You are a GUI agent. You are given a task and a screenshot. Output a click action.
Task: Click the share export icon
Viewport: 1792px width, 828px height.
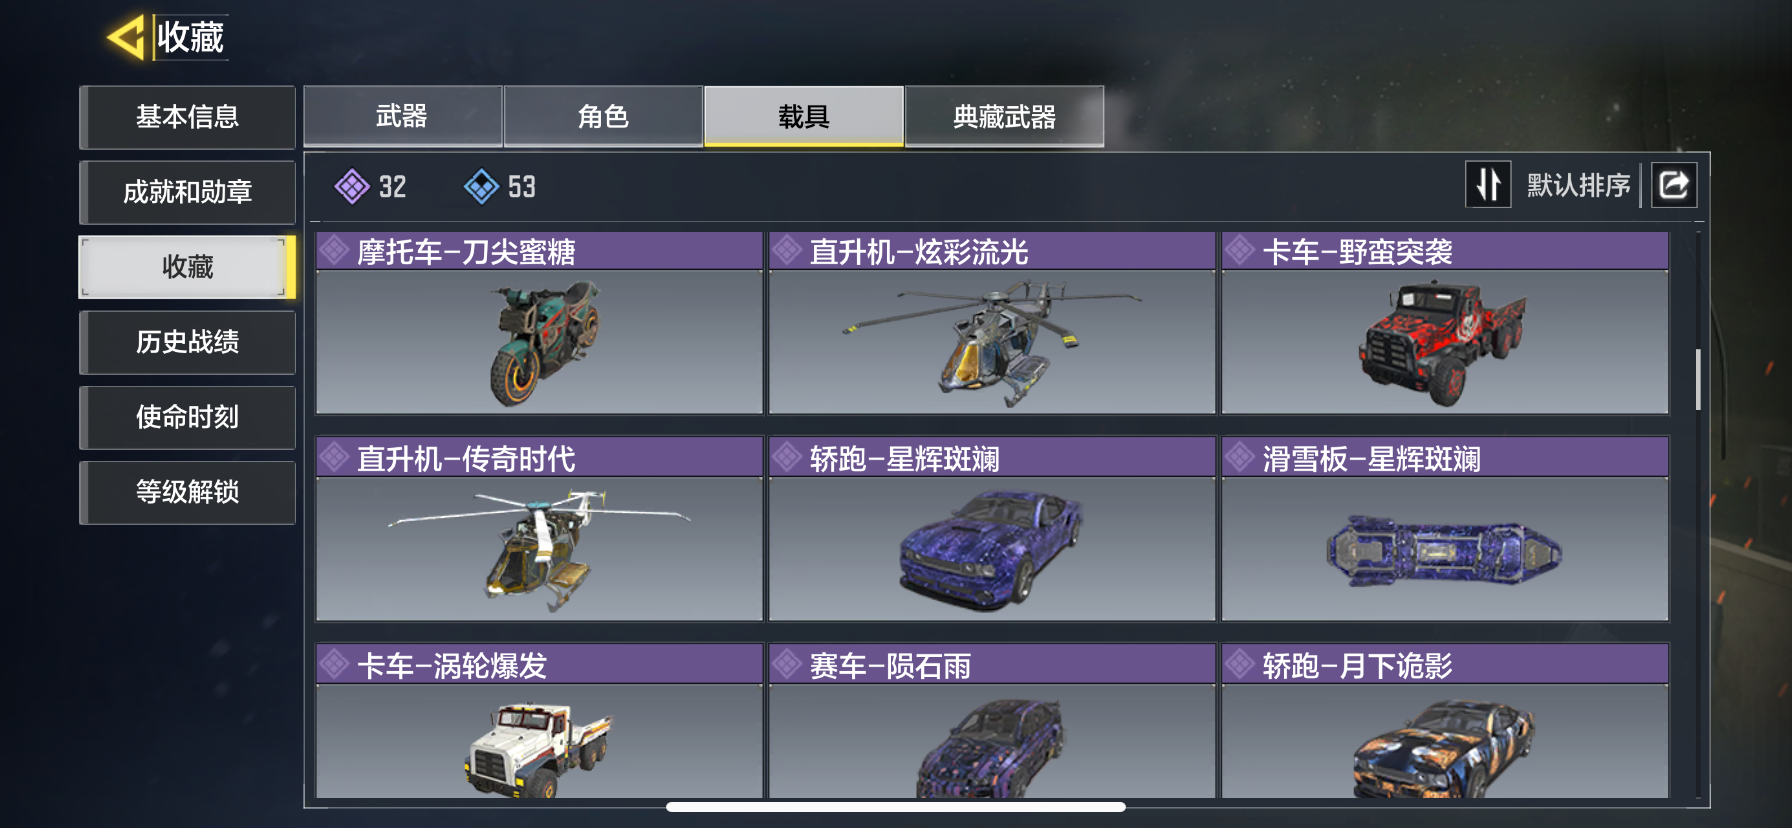click(1673, 185)
